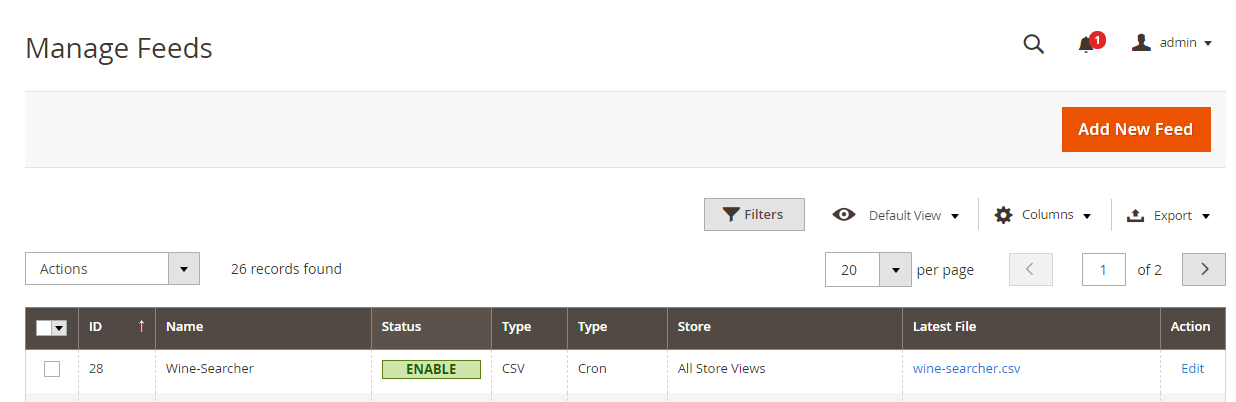1236x402 pixels.
Task: Open the wine-searcher.csv file link
Action: (x=966, y=369)
